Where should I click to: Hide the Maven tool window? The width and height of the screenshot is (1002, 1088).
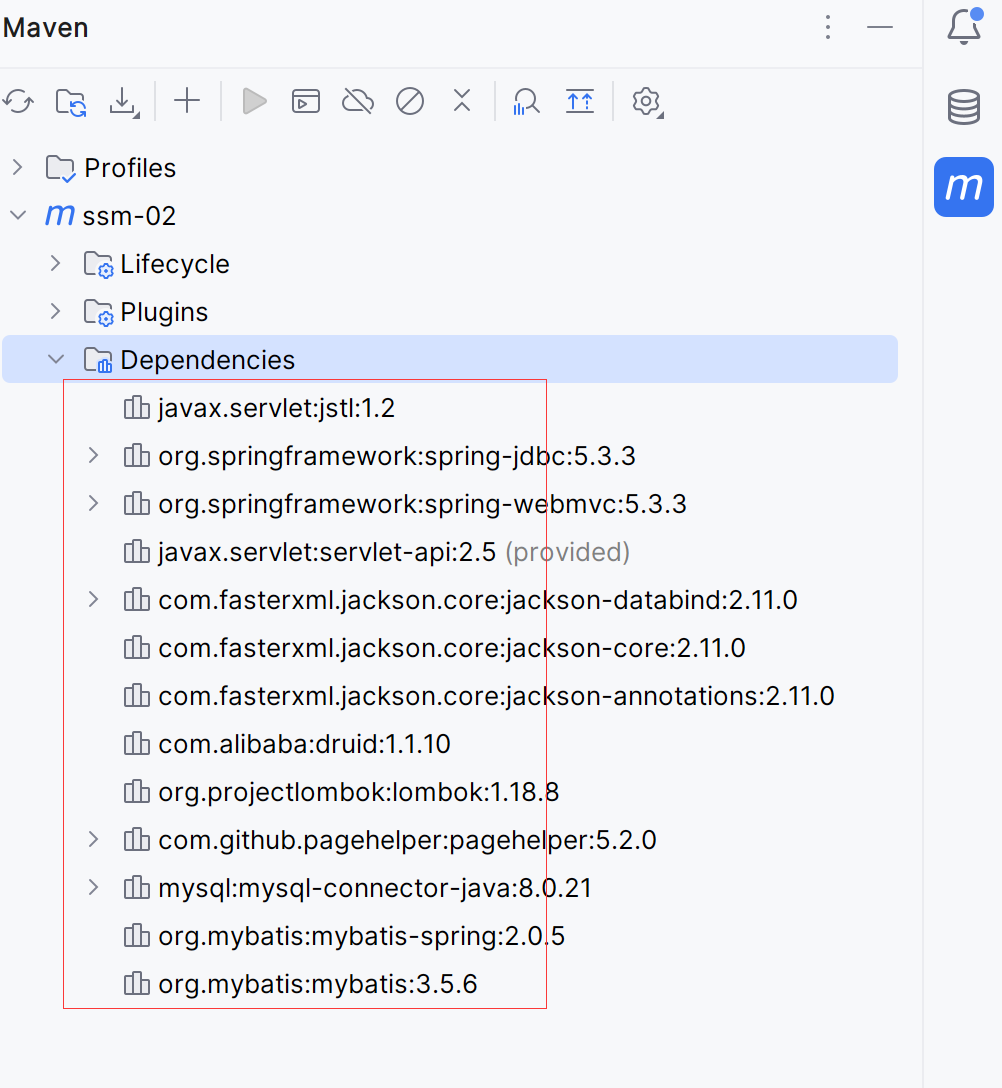[880, 28]
